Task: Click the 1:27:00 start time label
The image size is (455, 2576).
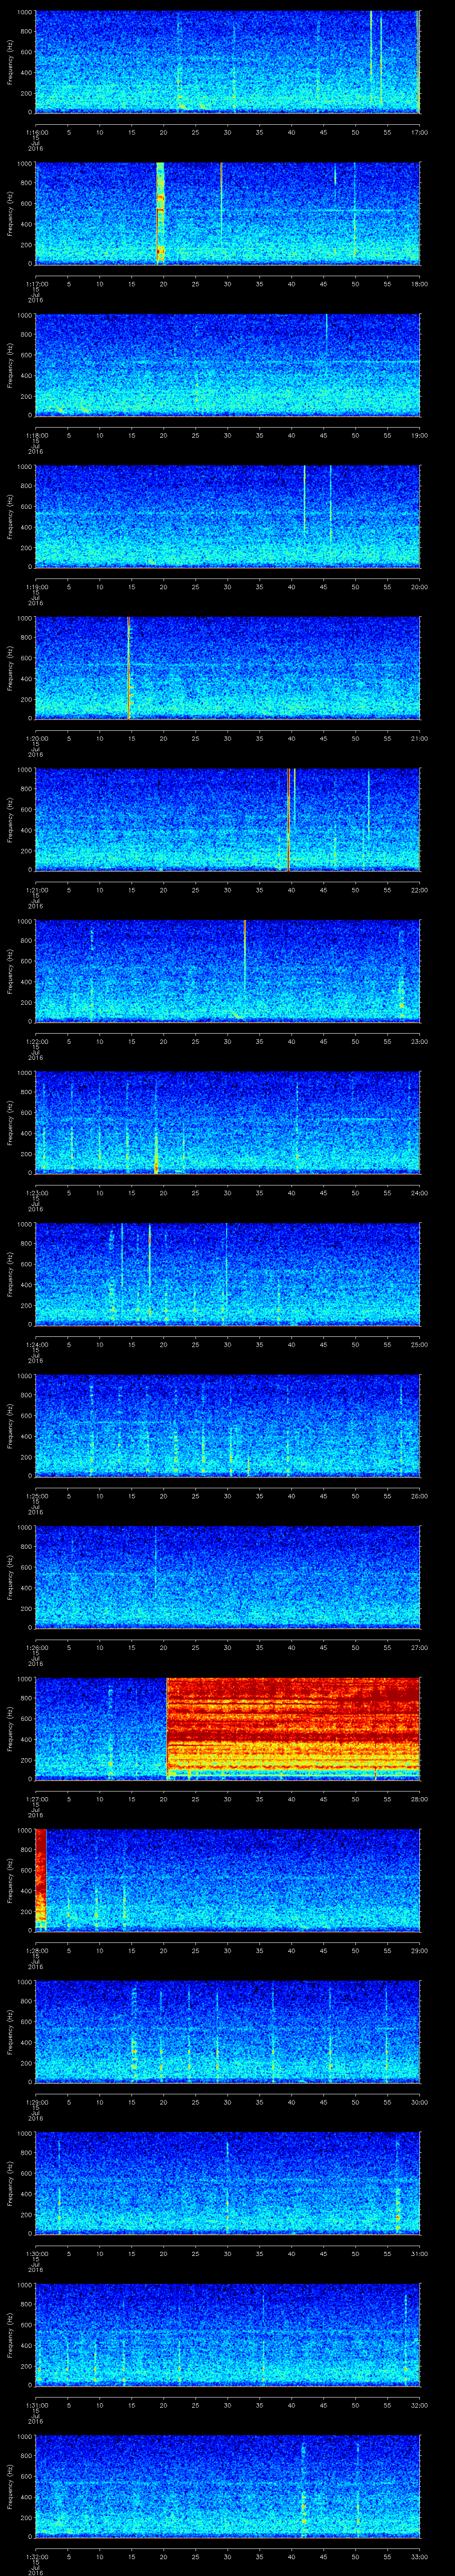Action: click(36, 1799)
